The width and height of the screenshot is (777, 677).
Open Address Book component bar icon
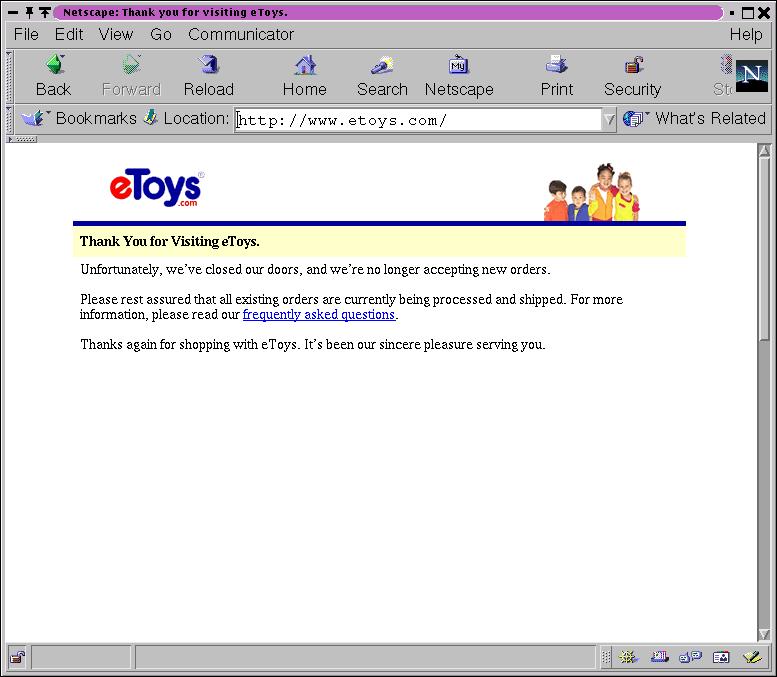(x=721, y=657)
